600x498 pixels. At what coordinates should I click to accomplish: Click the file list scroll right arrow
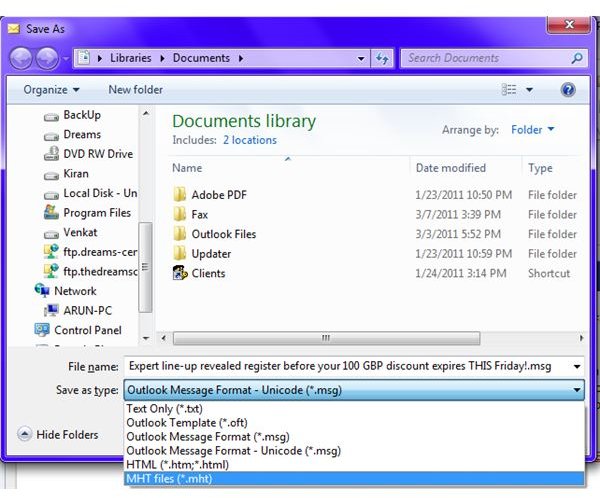click(x=581, y=338)
